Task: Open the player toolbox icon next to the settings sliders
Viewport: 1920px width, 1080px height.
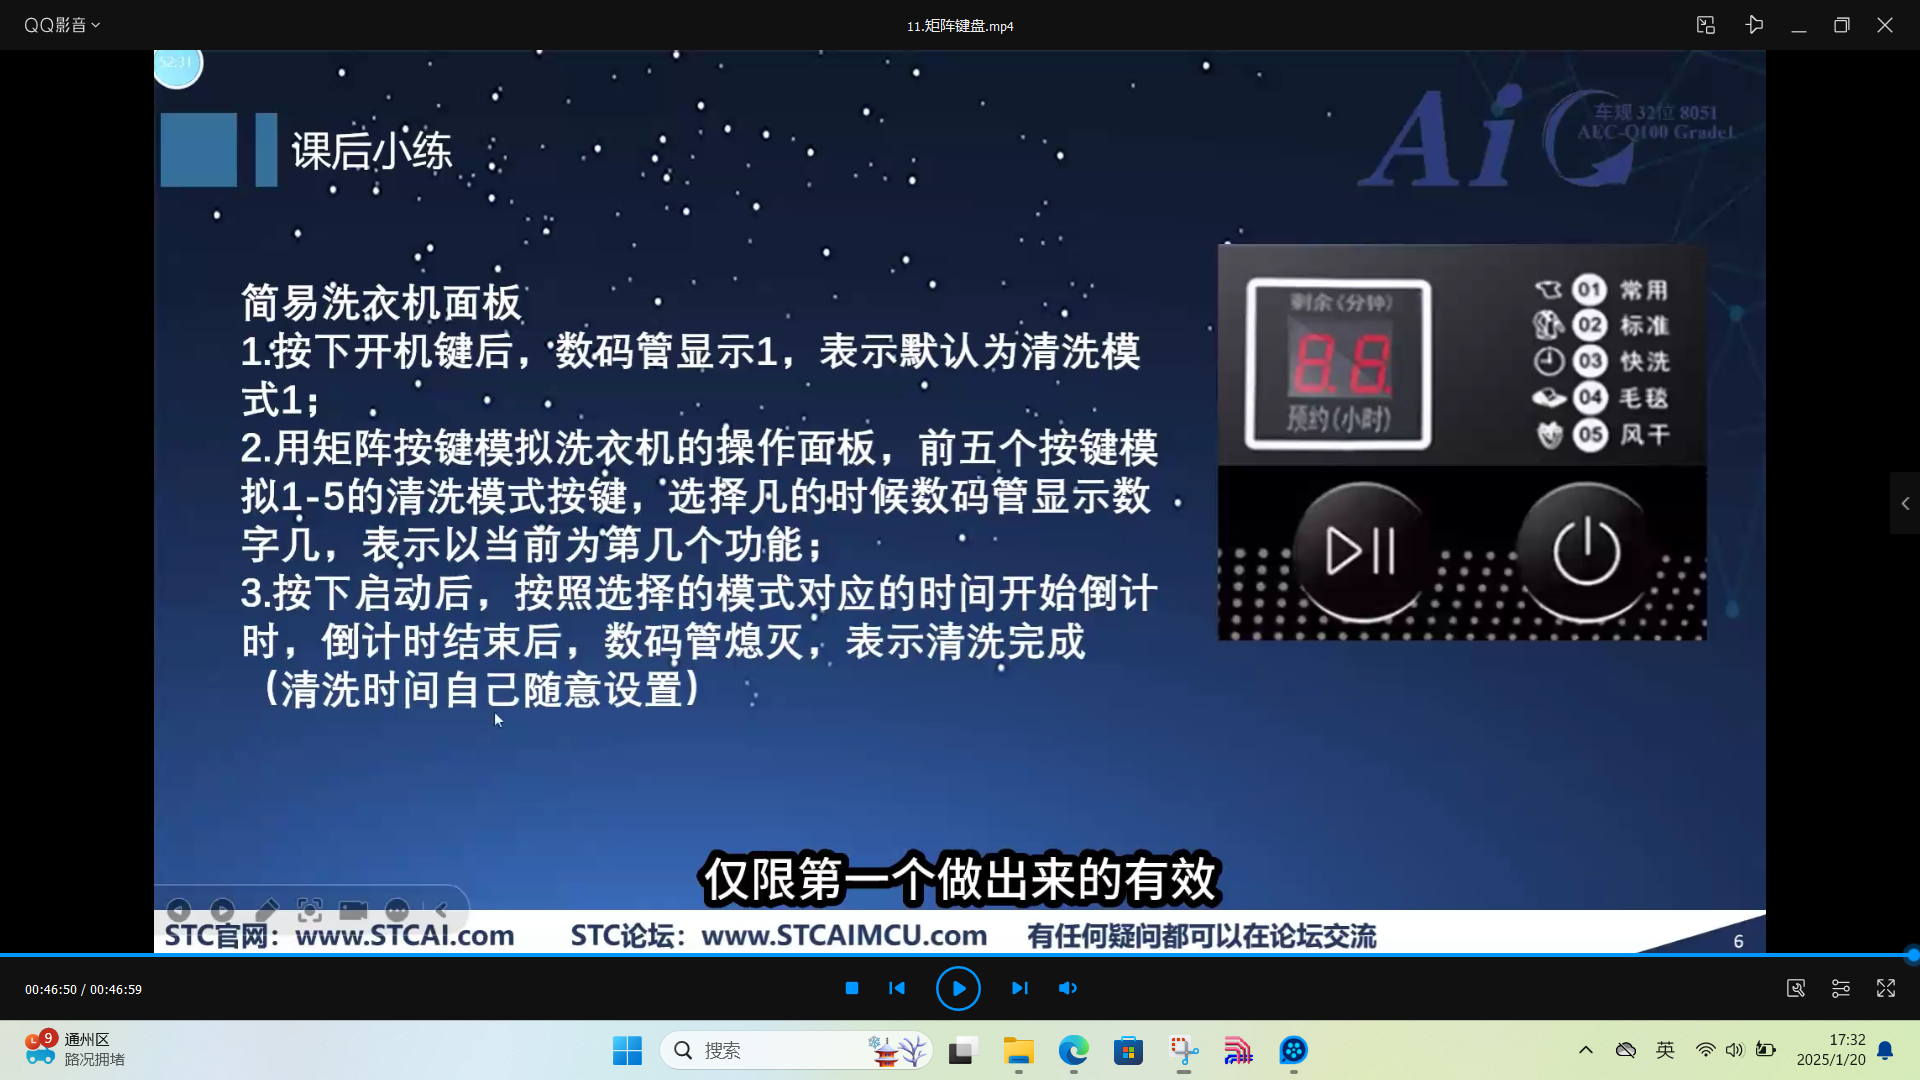Action: (x=1796, y=988)
